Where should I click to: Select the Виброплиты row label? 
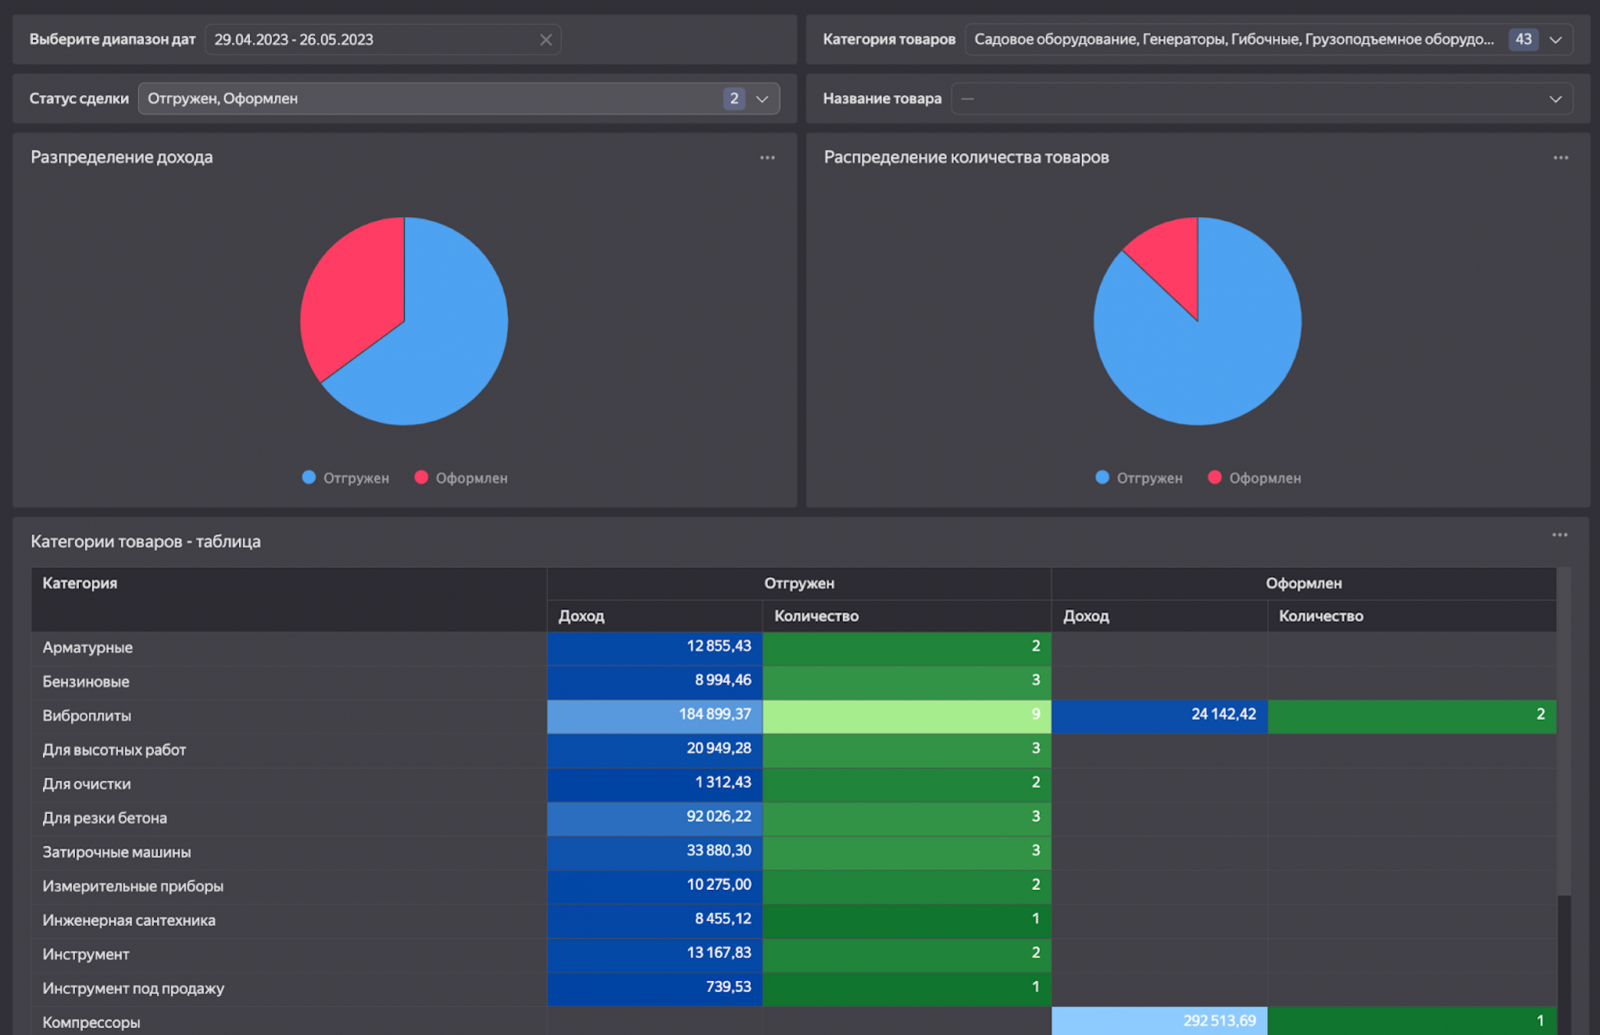point(87,716)
